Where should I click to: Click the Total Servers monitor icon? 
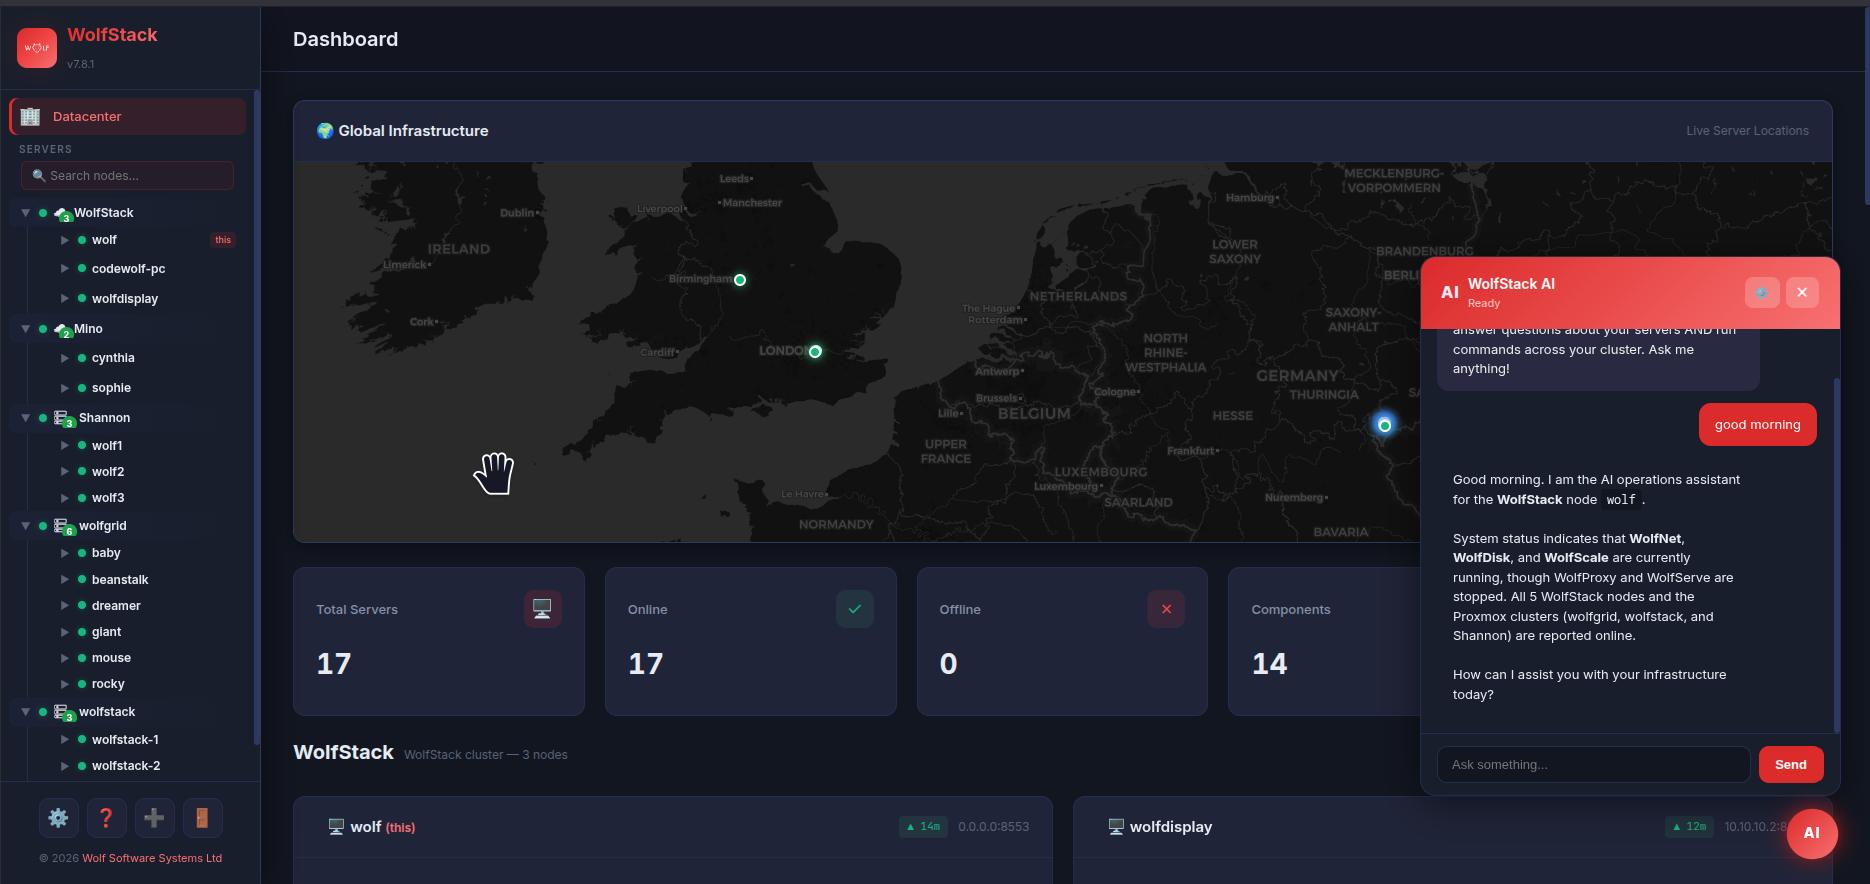click(542, 609)
